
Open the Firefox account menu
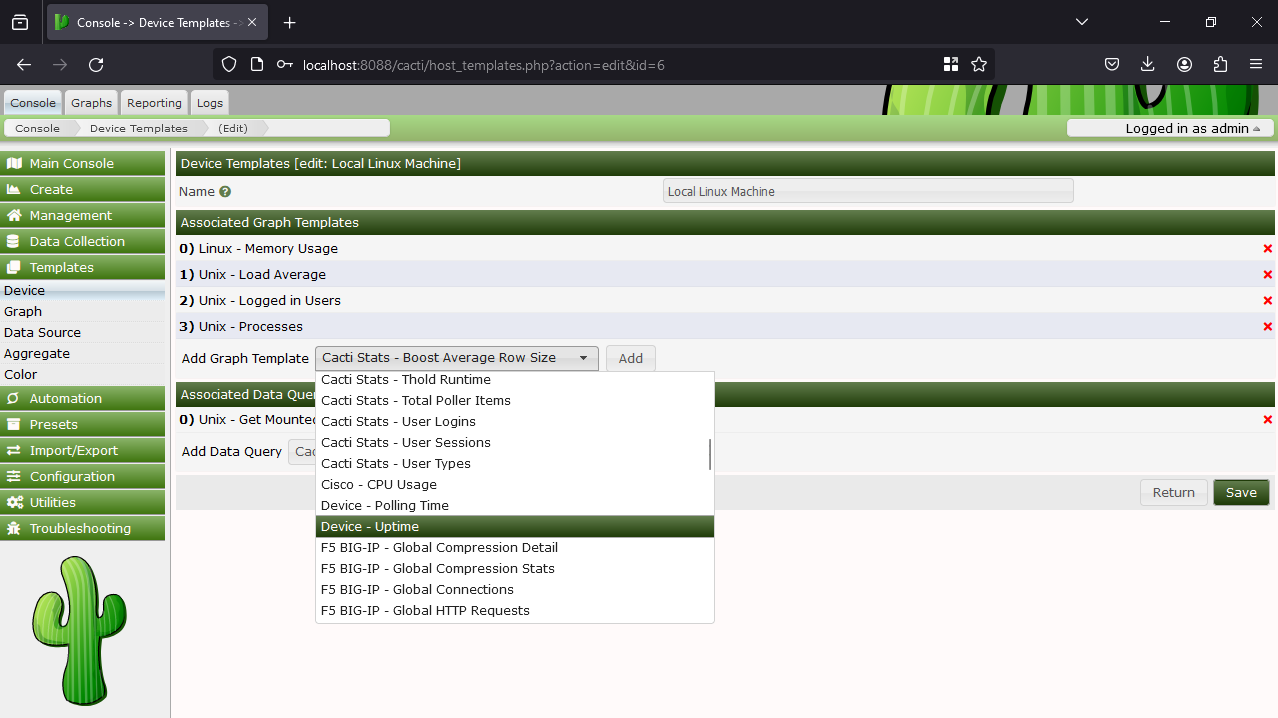(x=1184, y=64)
